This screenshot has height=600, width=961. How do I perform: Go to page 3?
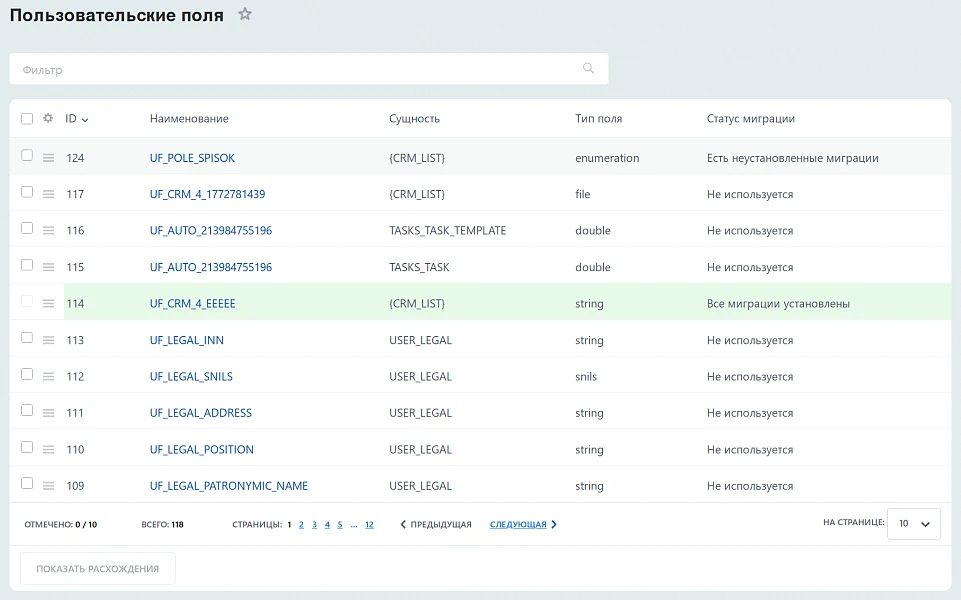(x=314, y=525)
